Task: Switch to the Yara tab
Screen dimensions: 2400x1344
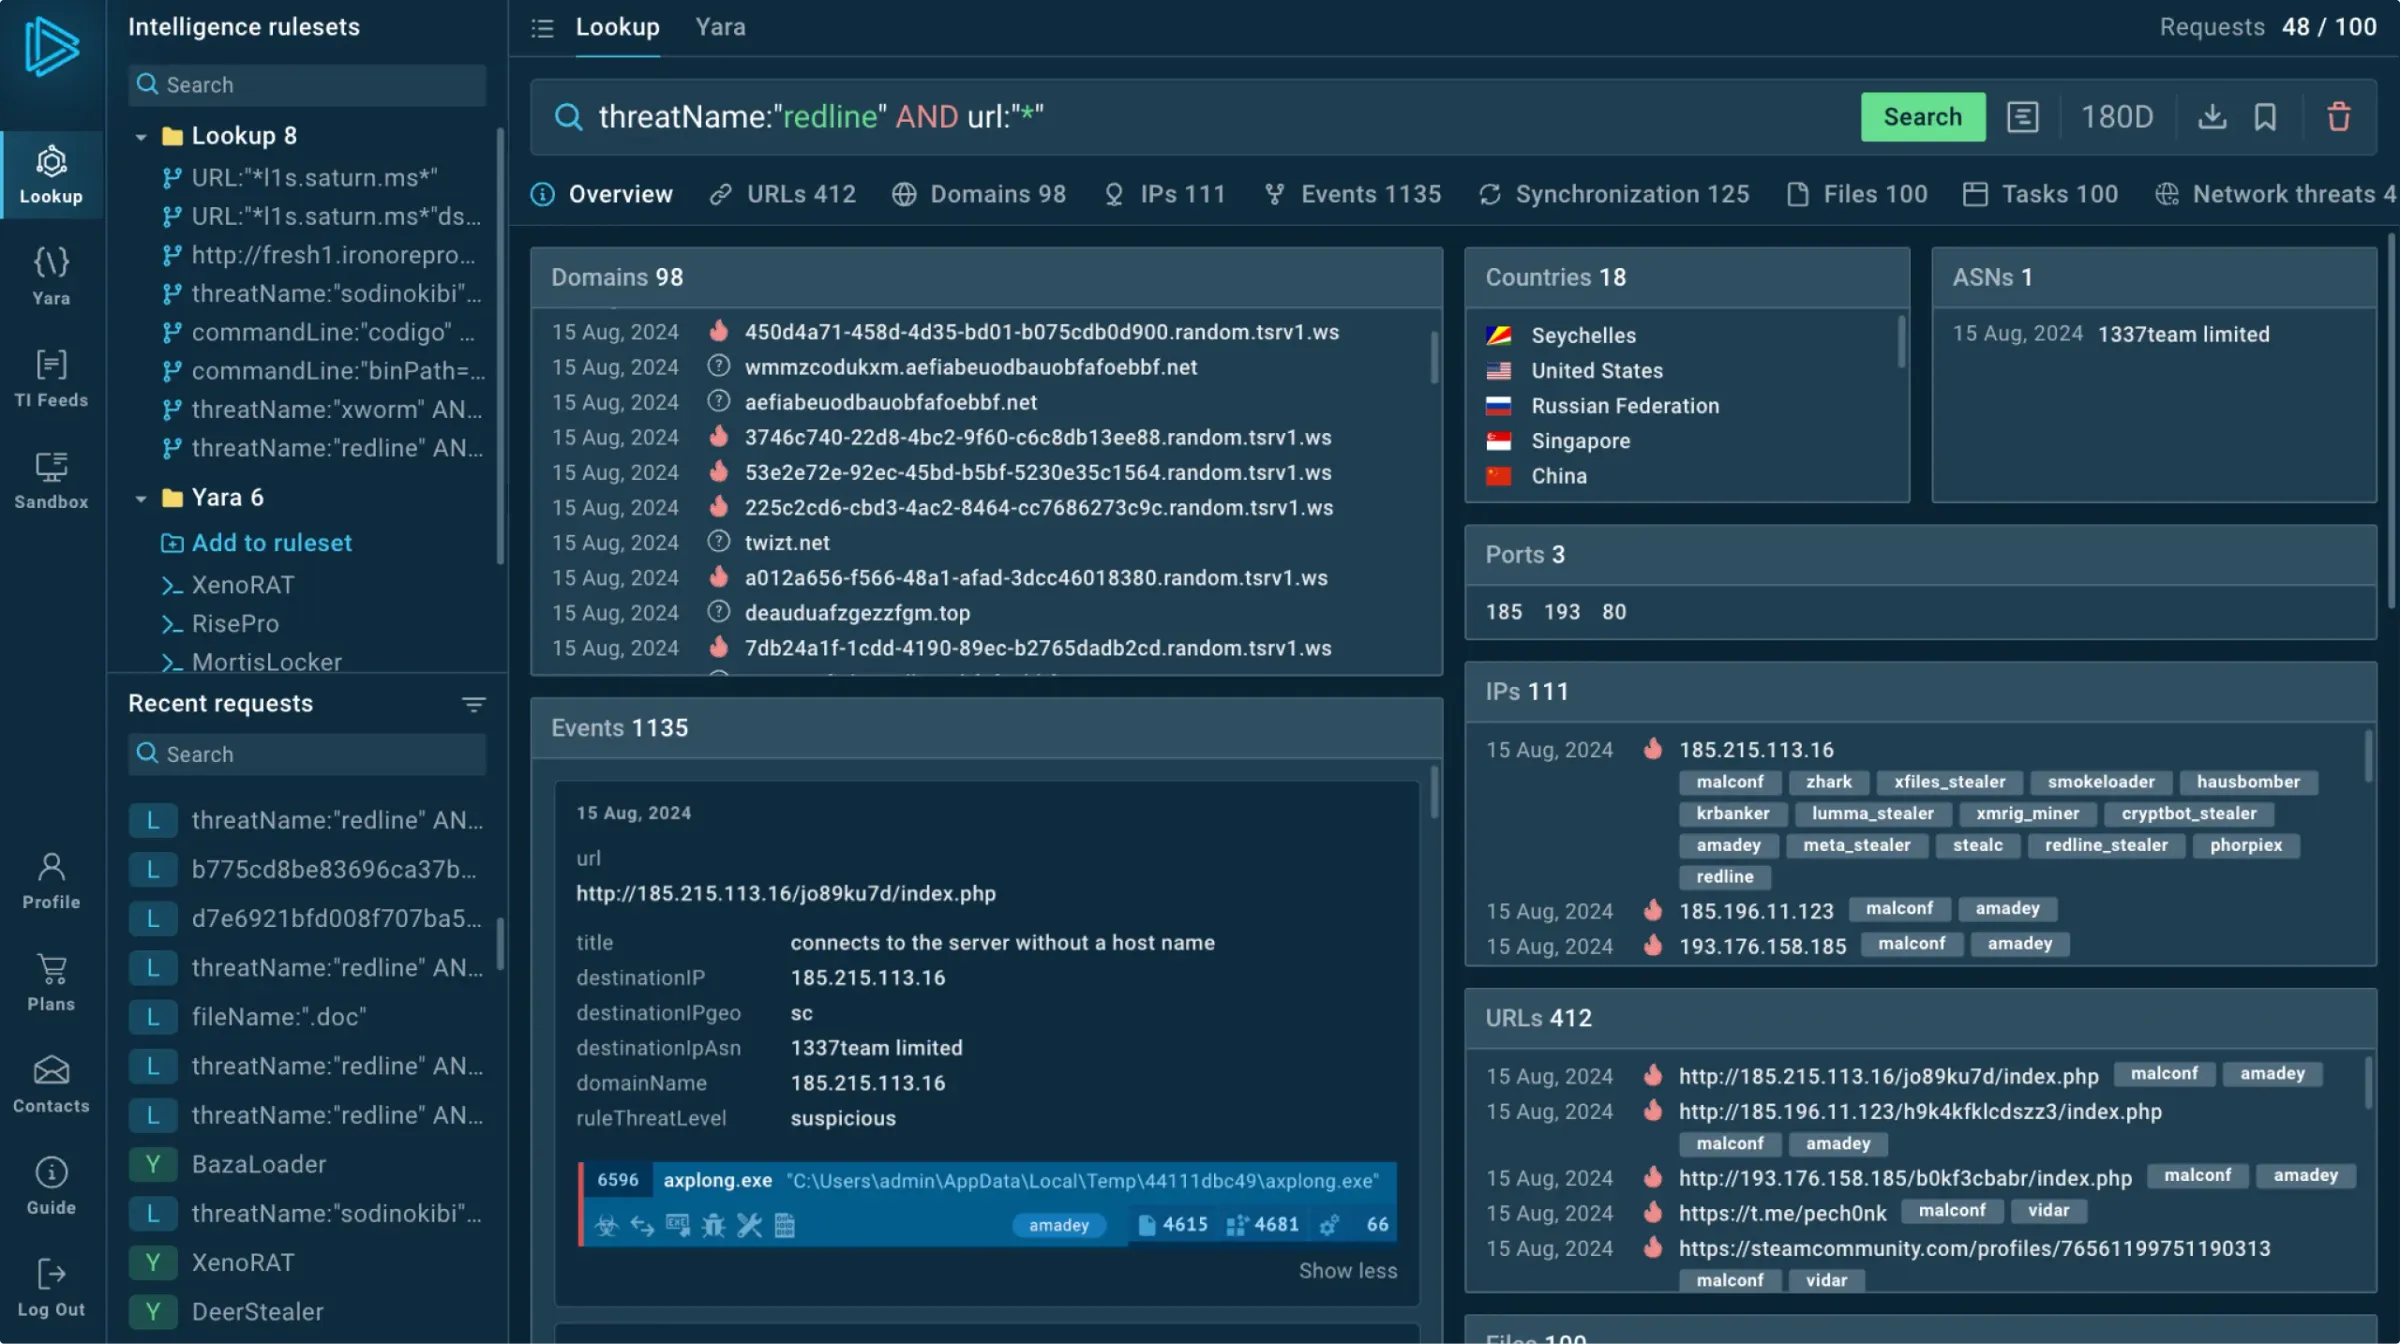Action: click(720, 28)
